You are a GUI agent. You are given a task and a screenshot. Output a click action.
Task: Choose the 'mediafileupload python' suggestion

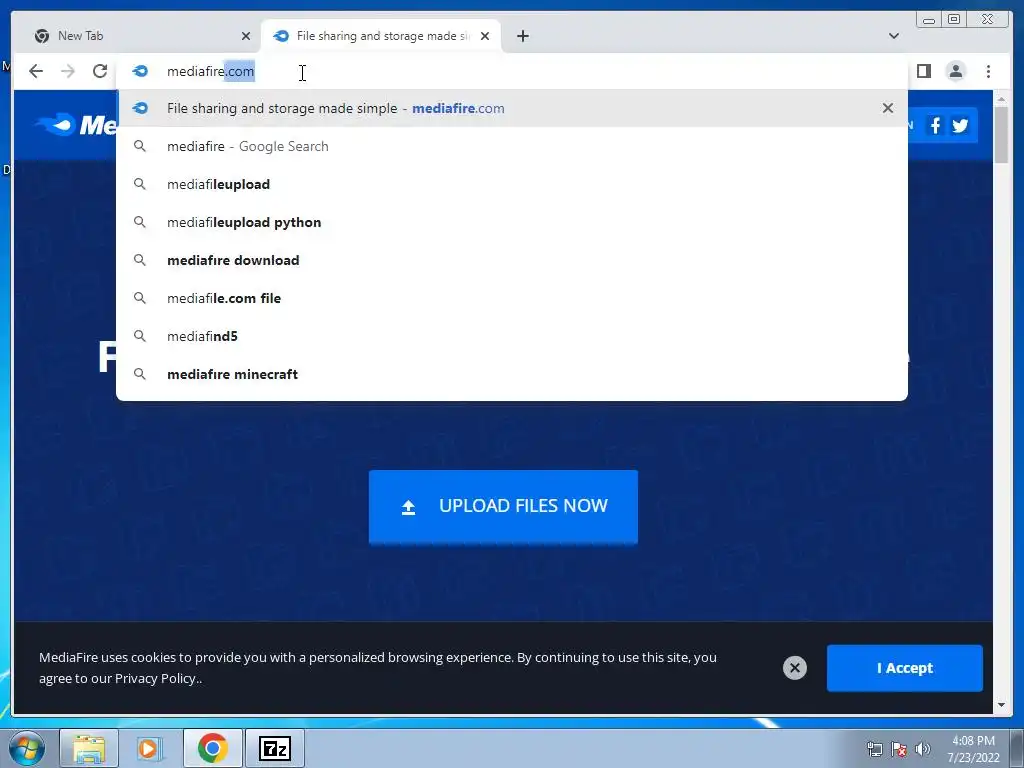click(511, 222)
